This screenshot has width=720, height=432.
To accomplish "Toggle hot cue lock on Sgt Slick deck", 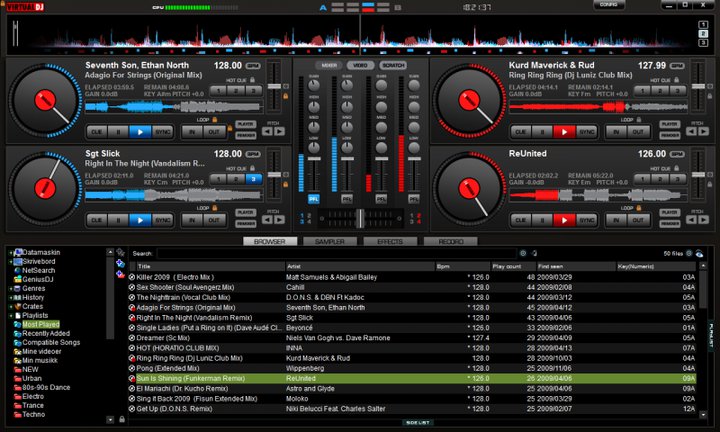I will click(252, 168).
